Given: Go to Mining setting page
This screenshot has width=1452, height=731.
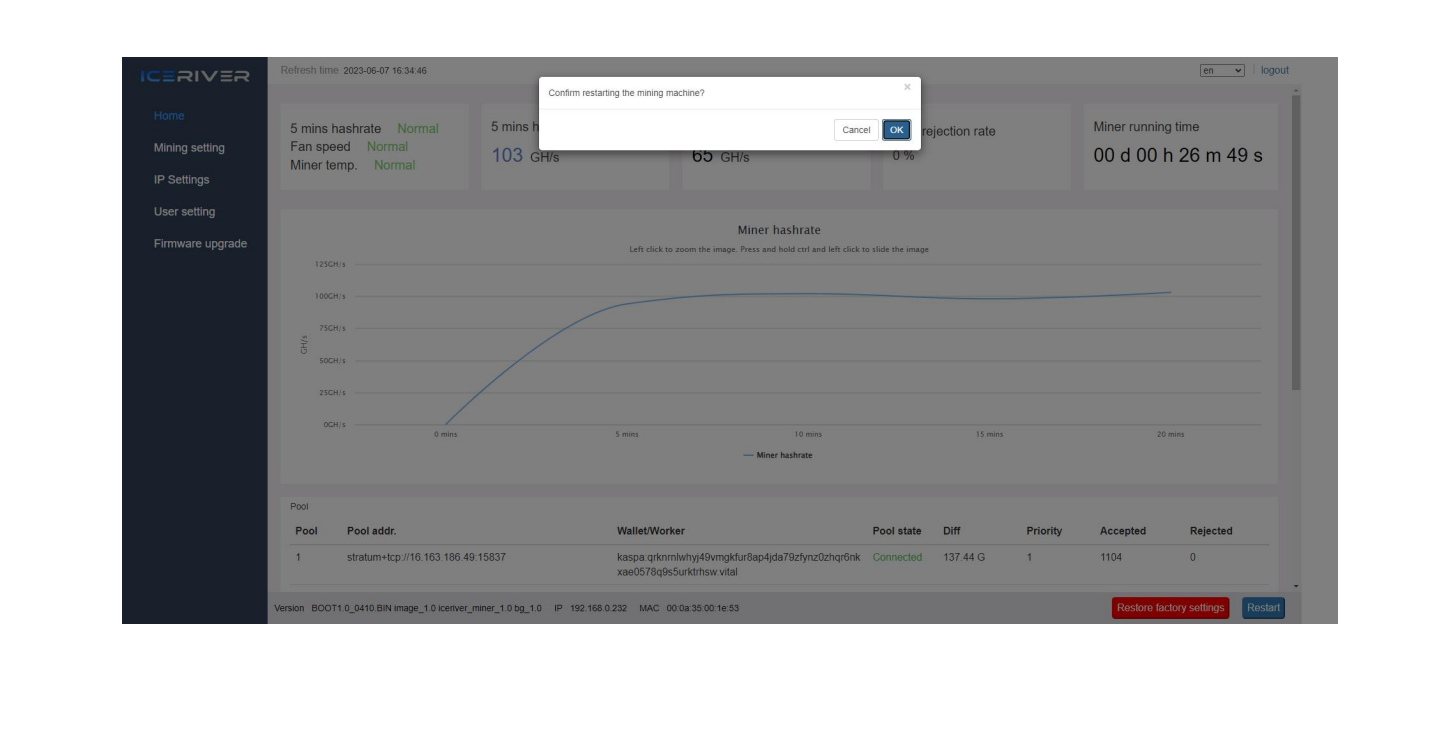Looking at the screenshot, I should (189, 148).
